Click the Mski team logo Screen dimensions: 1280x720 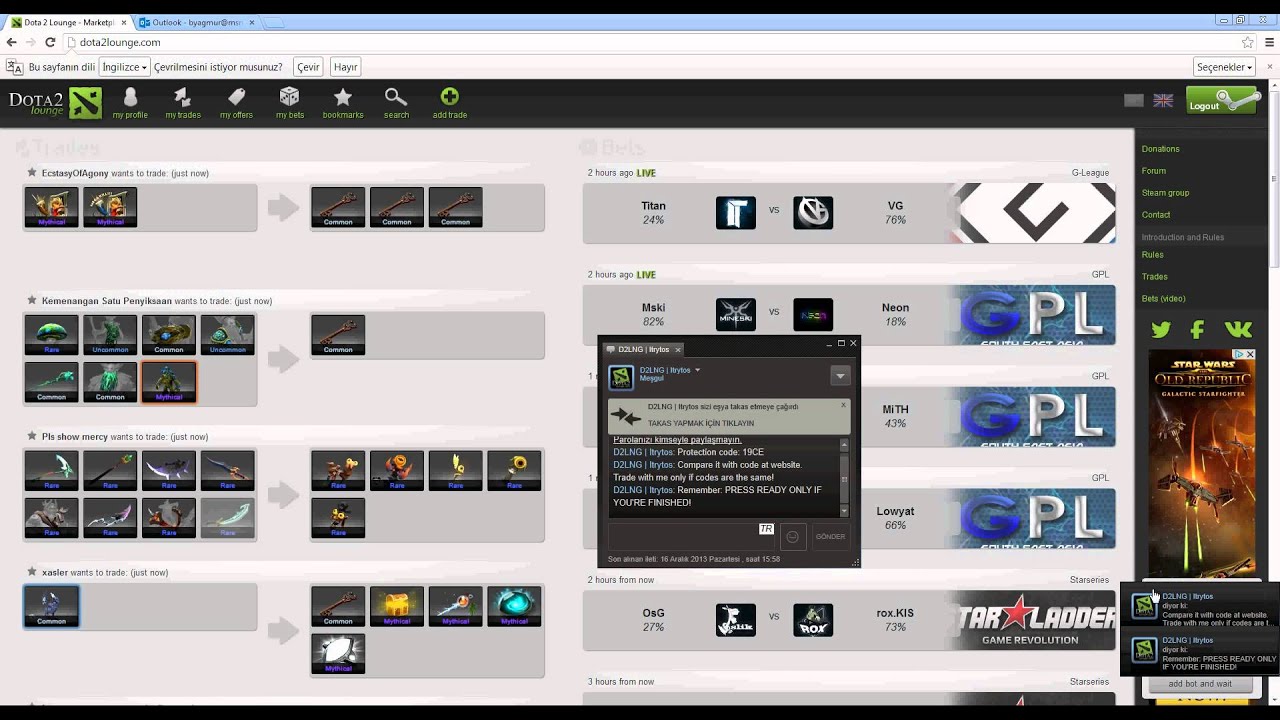click(736, 314)
